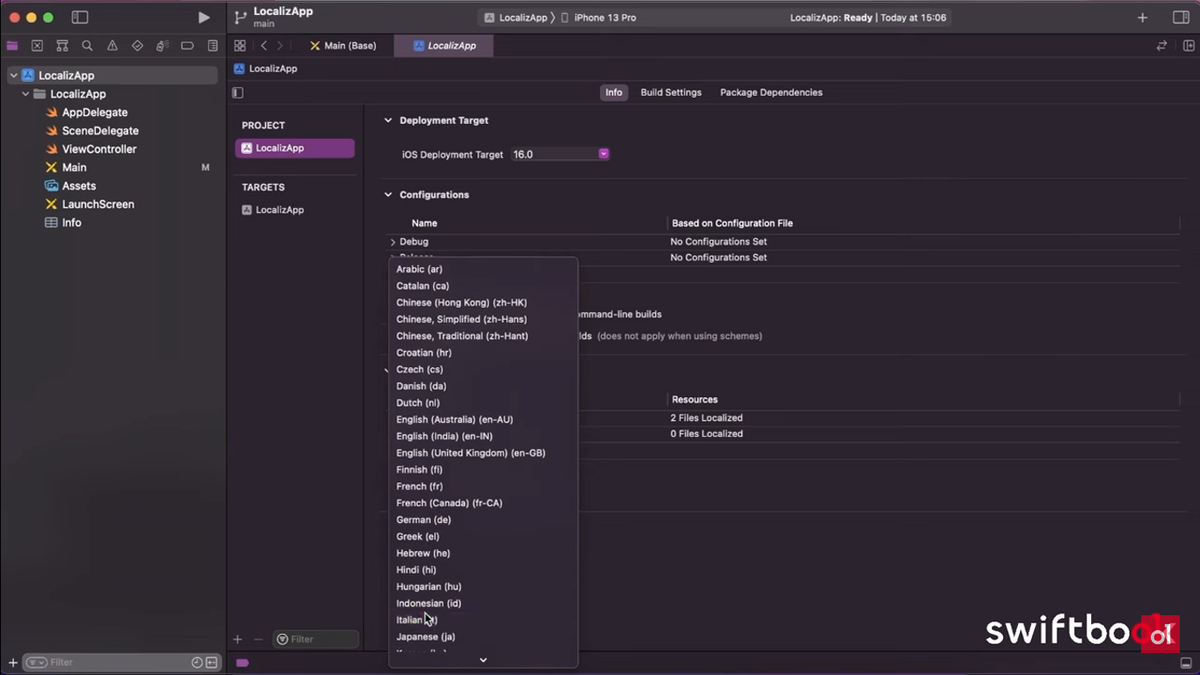
Task: Add an editor pane on the right
Action: click(1189, 46)
